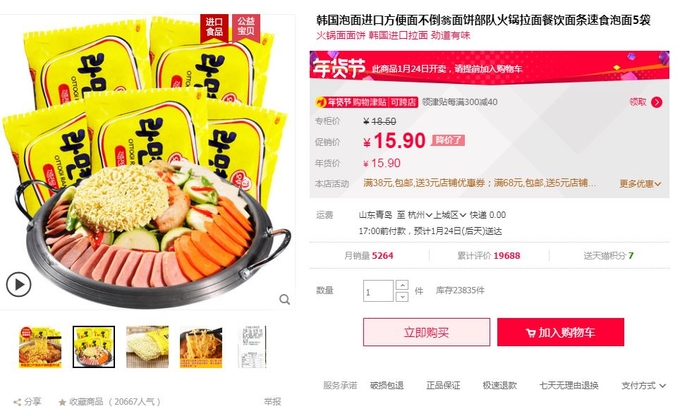
Task: Click the star to favorite this product
Action: click(62, 402)
